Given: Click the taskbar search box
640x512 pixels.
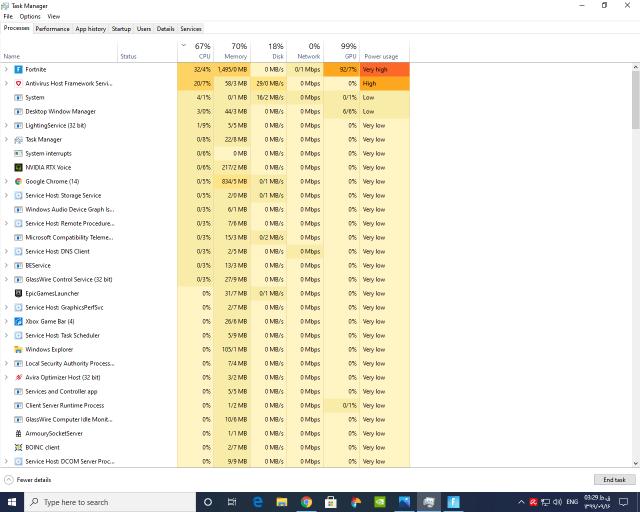Looking at the screenshot, I should 110,502.
